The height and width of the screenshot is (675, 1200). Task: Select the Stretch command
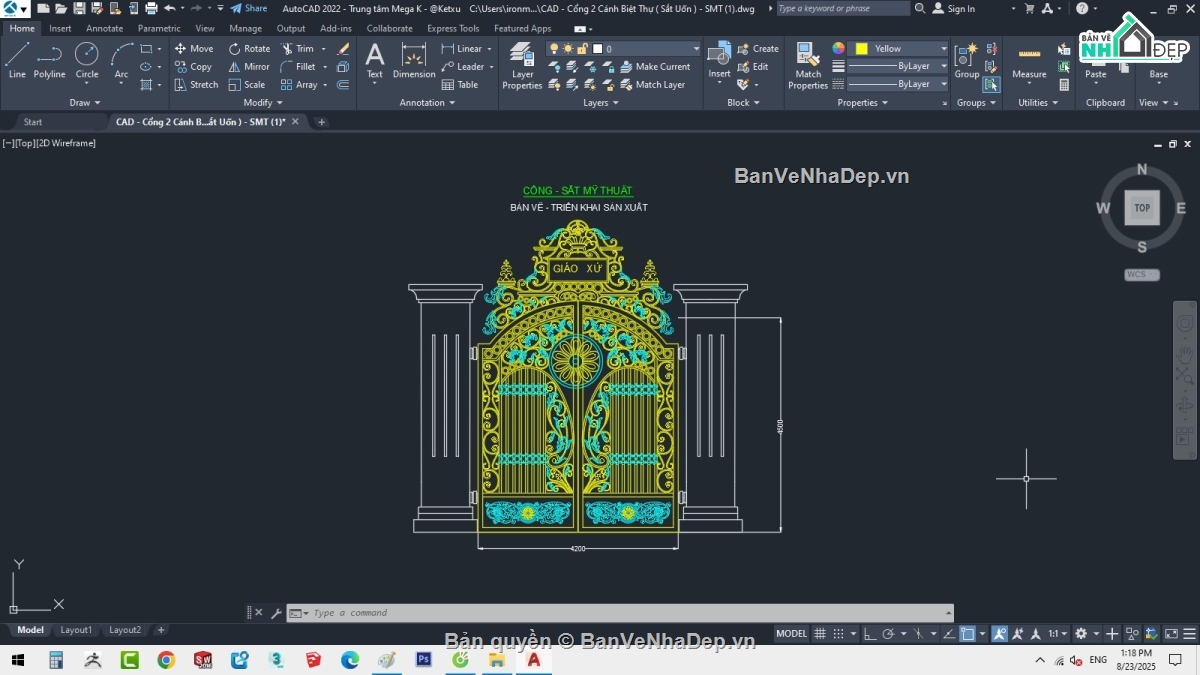click(x=197, y=84)
